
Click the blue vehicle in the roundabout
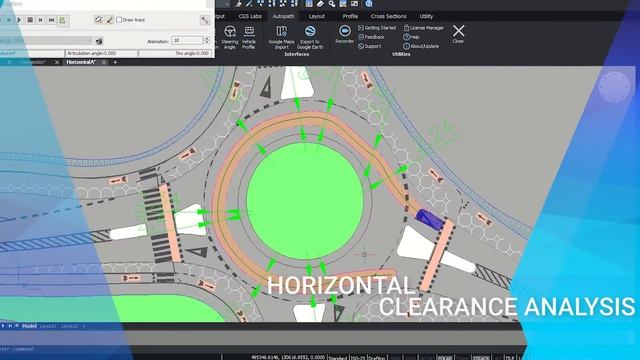pyautogui.click(x=428, y=219)
